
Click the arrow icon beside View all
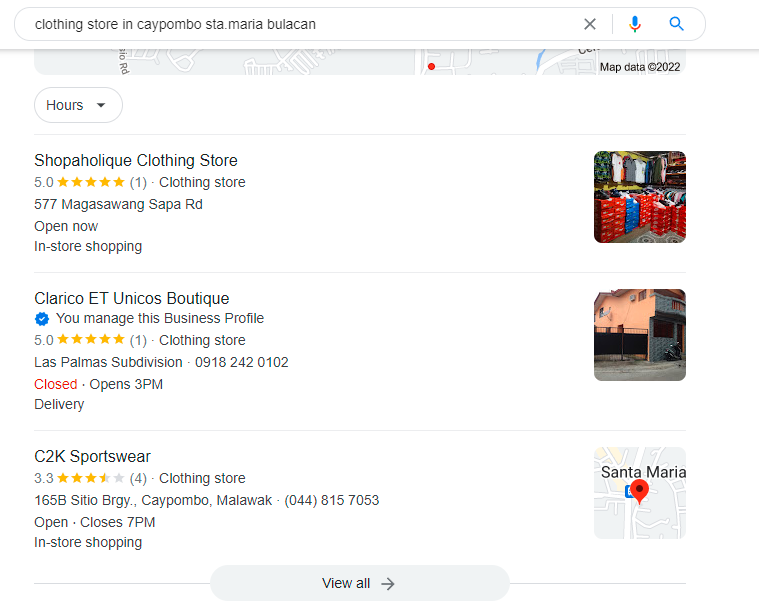pyautogui.click(x=388, y=584)
